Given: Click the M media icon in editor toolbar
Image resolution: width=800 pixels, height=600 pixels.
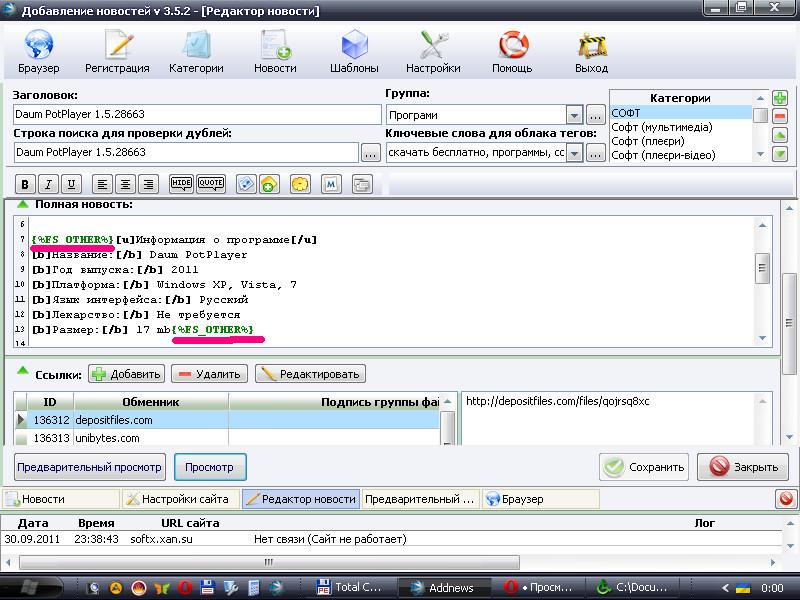Looking at the screenshot, I should [x=331, y=184].
